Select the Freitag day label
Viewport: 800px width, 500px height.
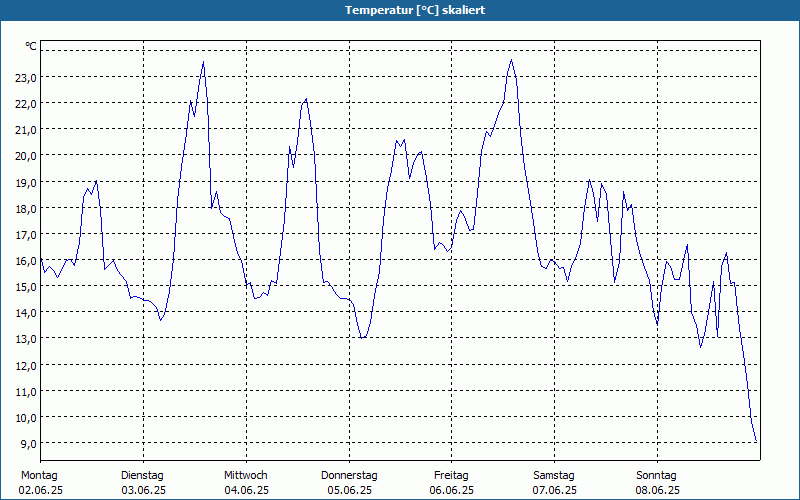point(452,475)
